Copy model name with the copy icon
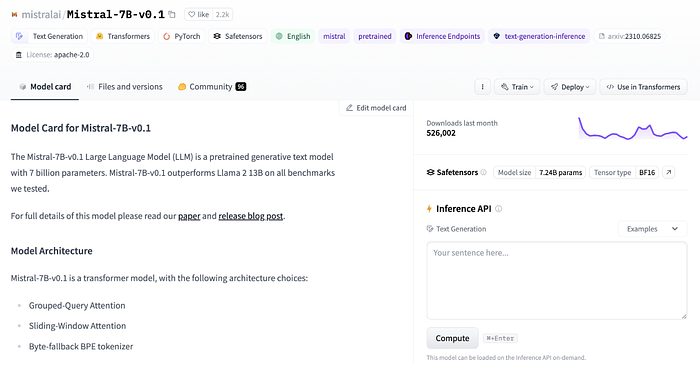The image size is (700, 373). (172, 15)
